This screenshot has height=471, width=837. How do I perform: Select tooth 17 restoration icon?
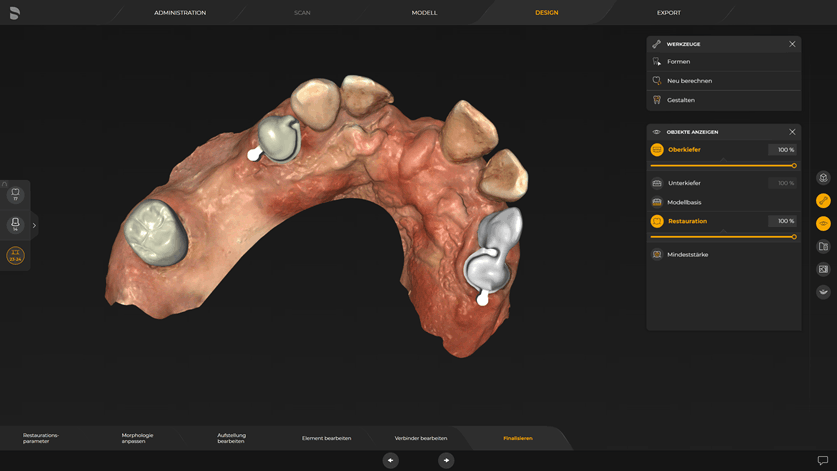[x=15, y=194]
